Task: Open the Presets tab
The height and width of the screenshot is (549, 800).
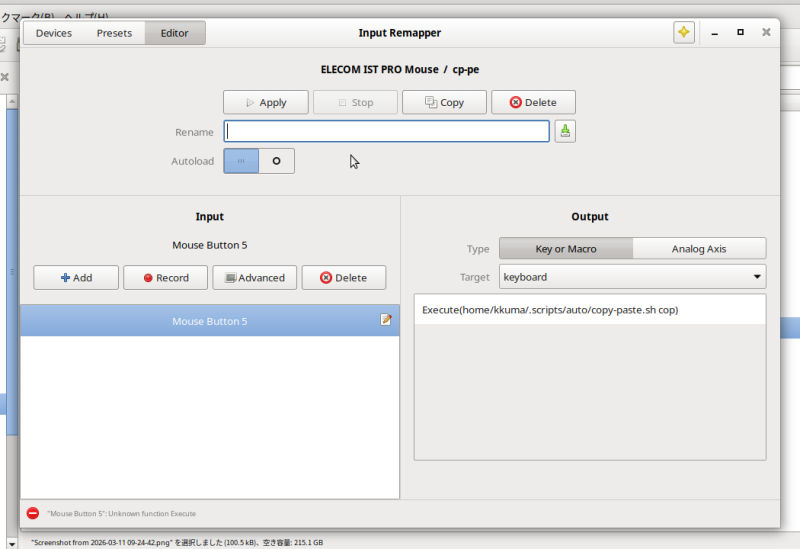Action: pyautogui.click(x=114, y=33)
